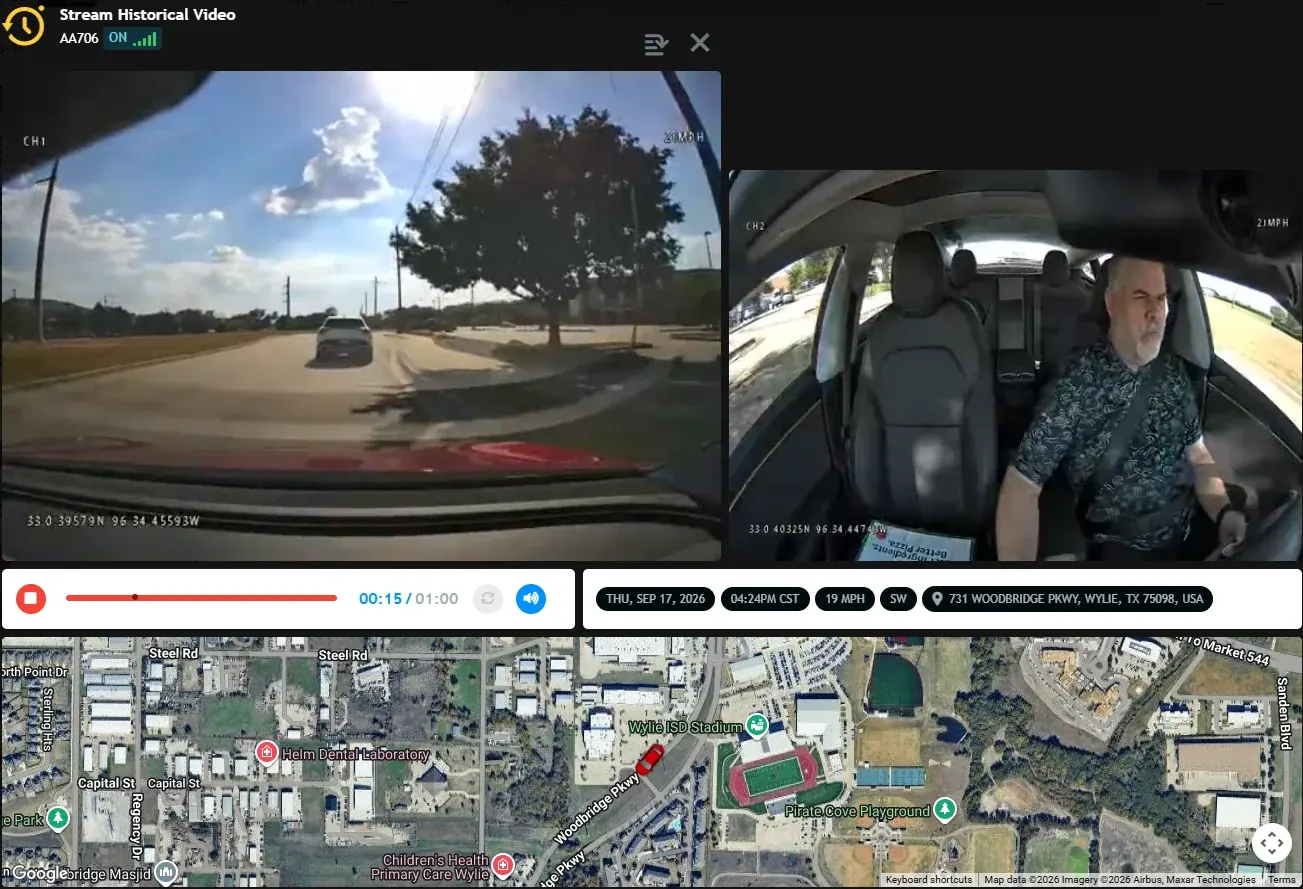This screenshot has width=1303, height=889.
Task: Click the refresh video icon
Action: pos(488,599)
